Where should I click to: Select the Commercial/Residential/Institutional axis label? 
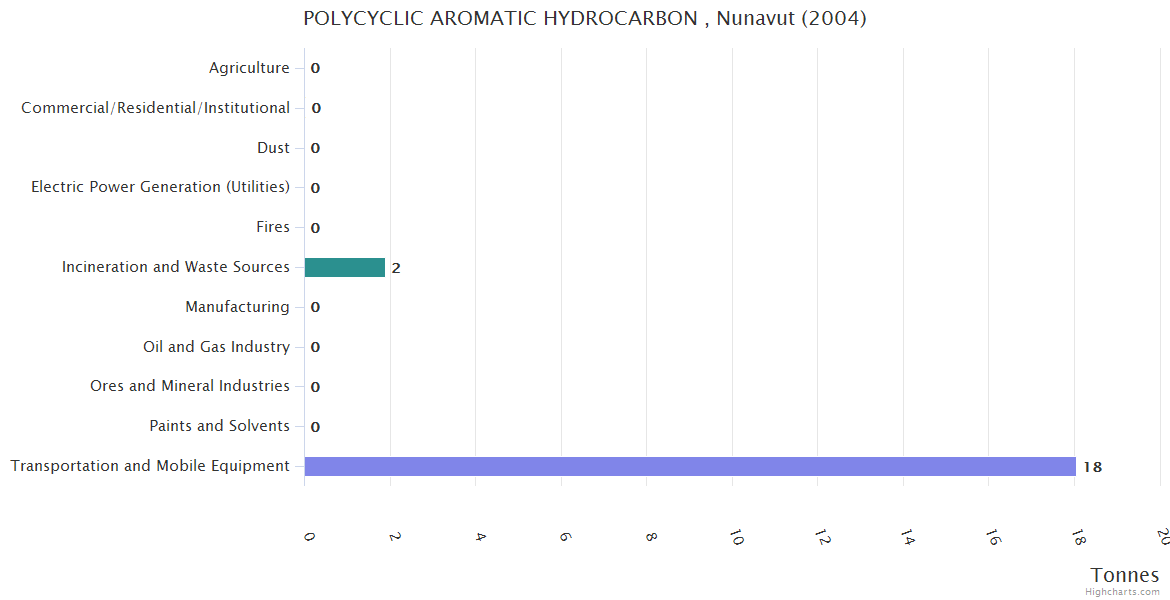[155, 108]
